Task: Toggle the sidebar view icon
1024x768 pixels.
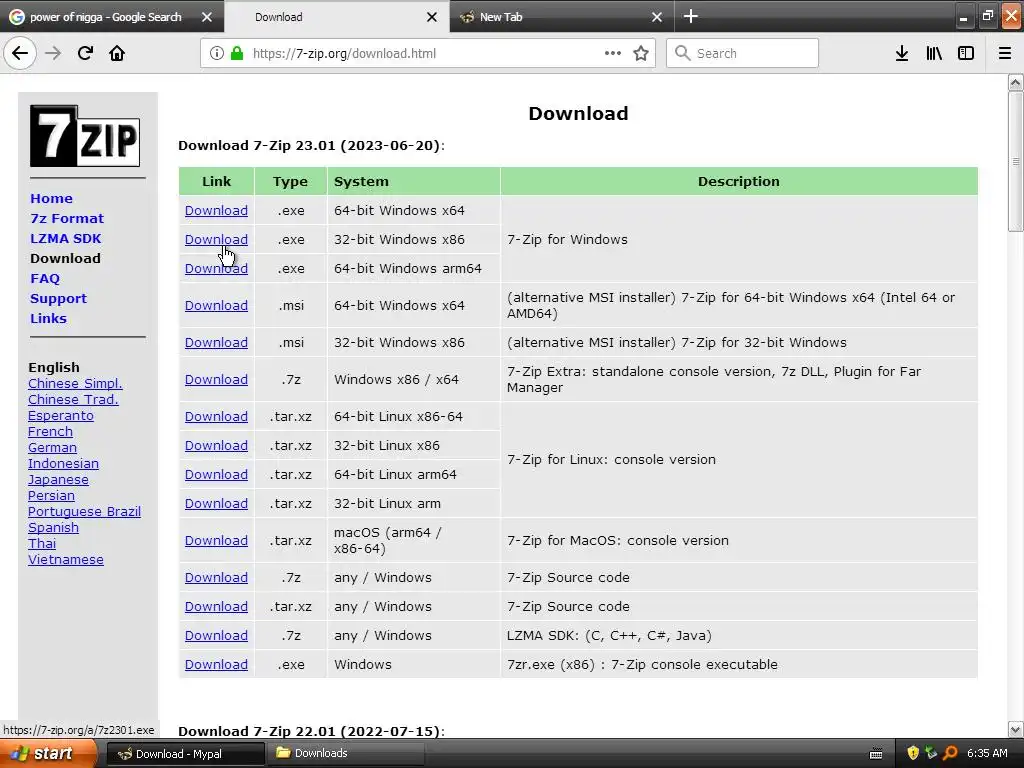Action: pos(966,54)
